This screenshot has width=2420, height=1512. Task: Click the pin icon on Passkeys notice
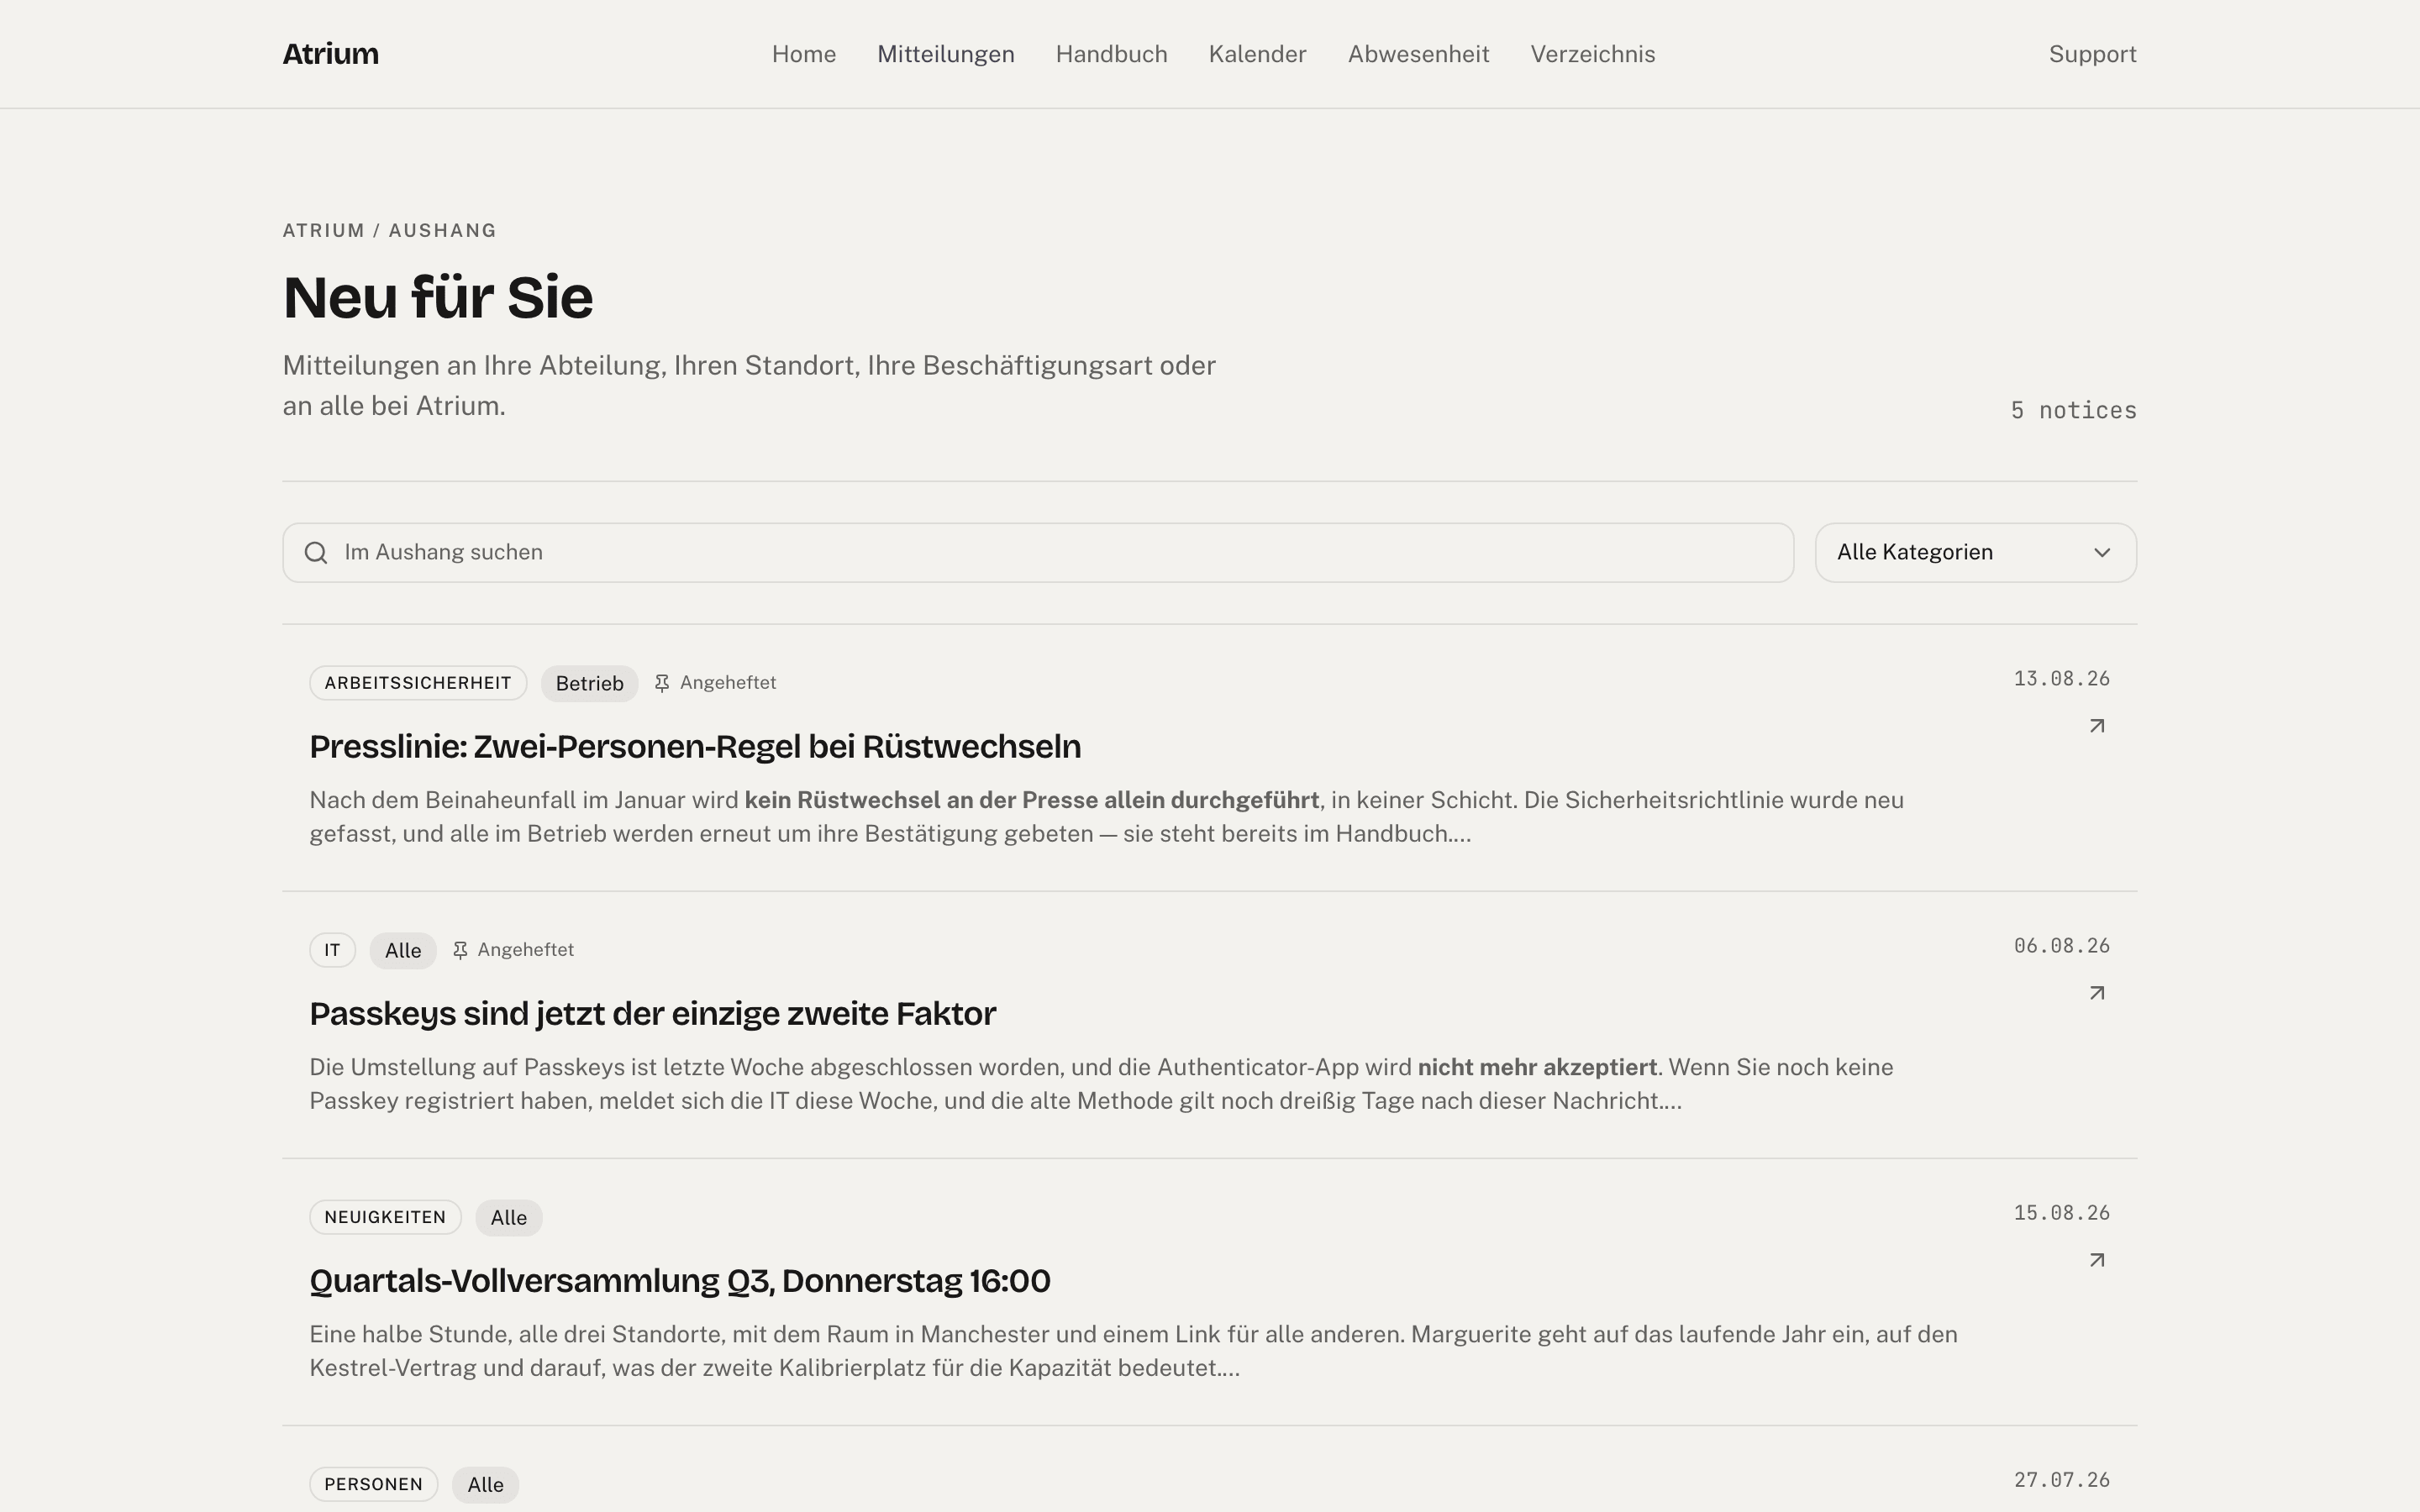[x=460, y=950]
